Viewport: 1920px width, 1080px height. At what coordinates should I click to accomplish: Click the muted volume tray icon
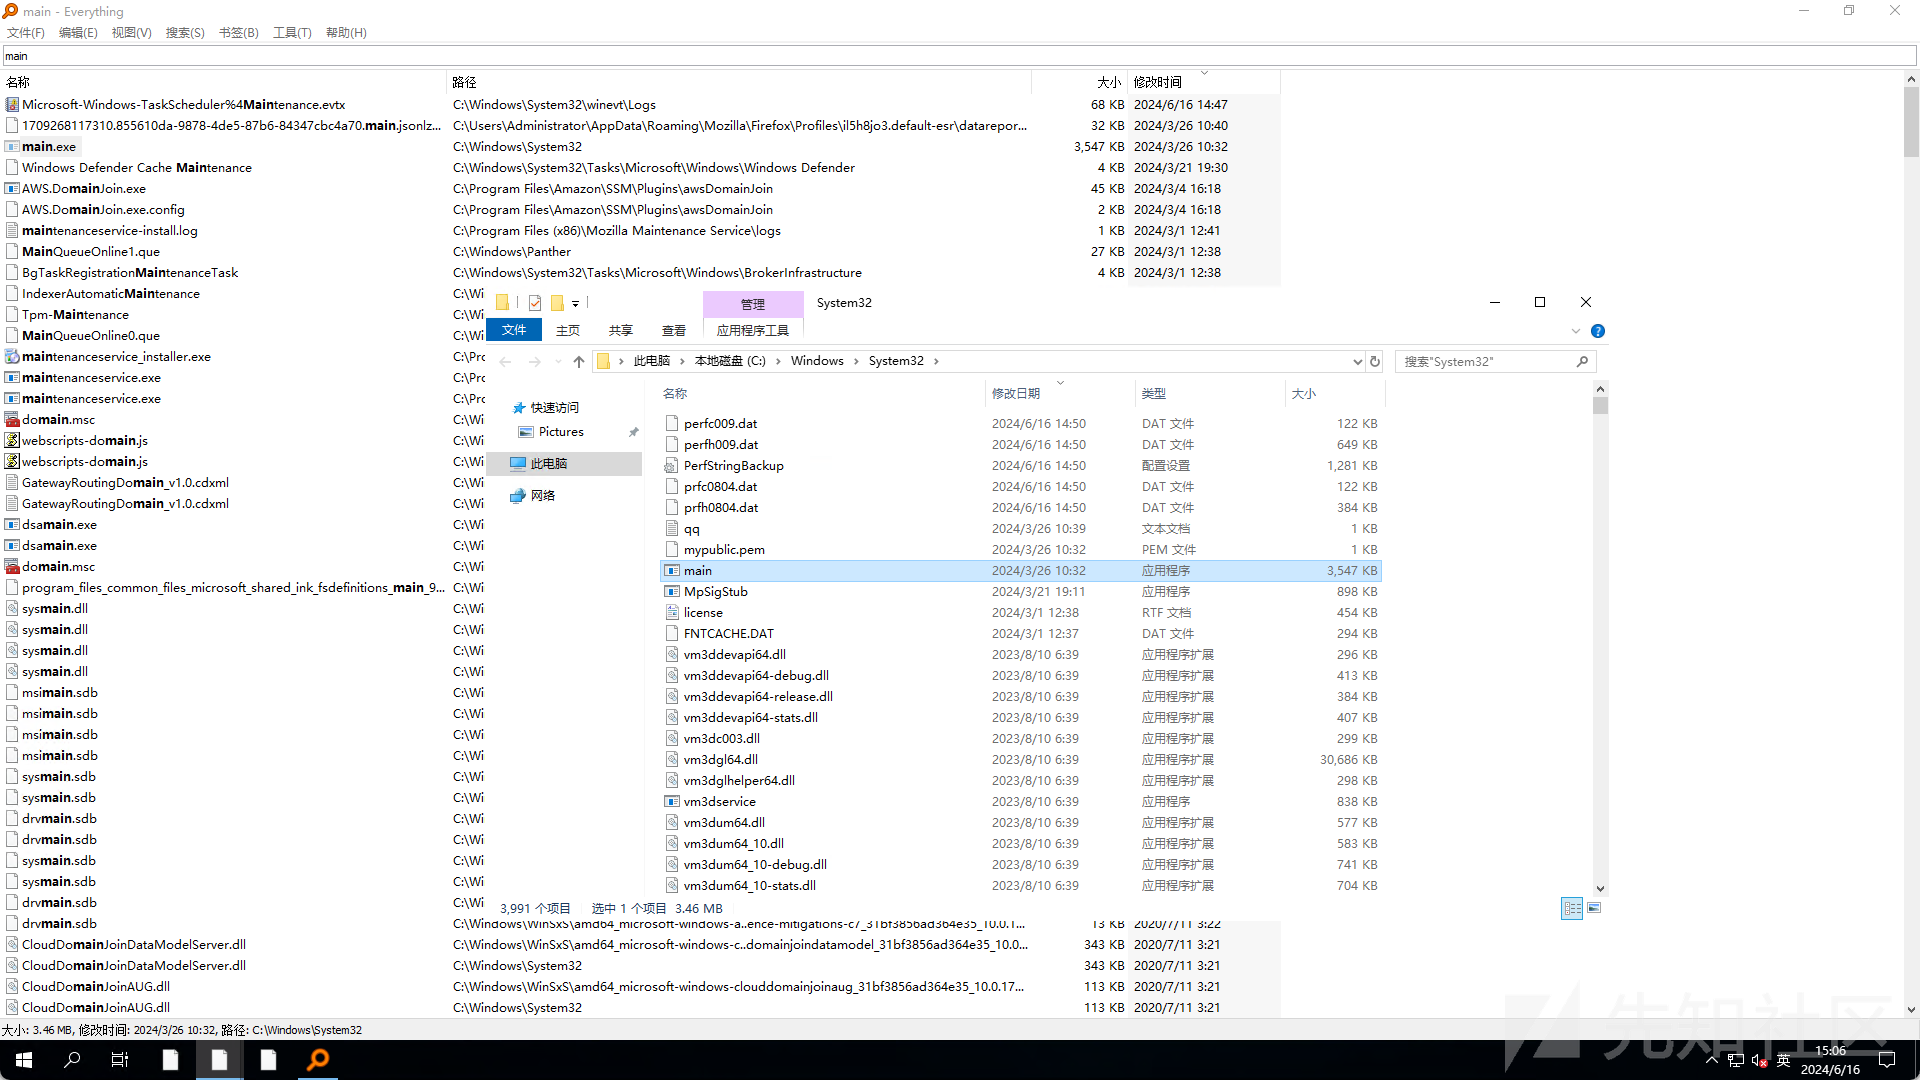1760,1060
